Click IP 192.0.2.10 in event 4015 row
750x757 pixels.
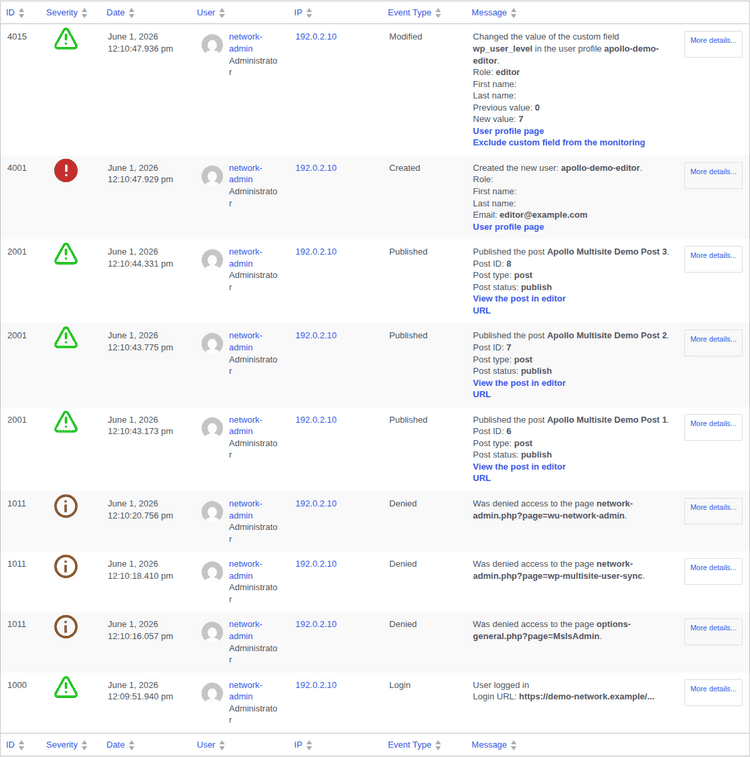point(316,37)
